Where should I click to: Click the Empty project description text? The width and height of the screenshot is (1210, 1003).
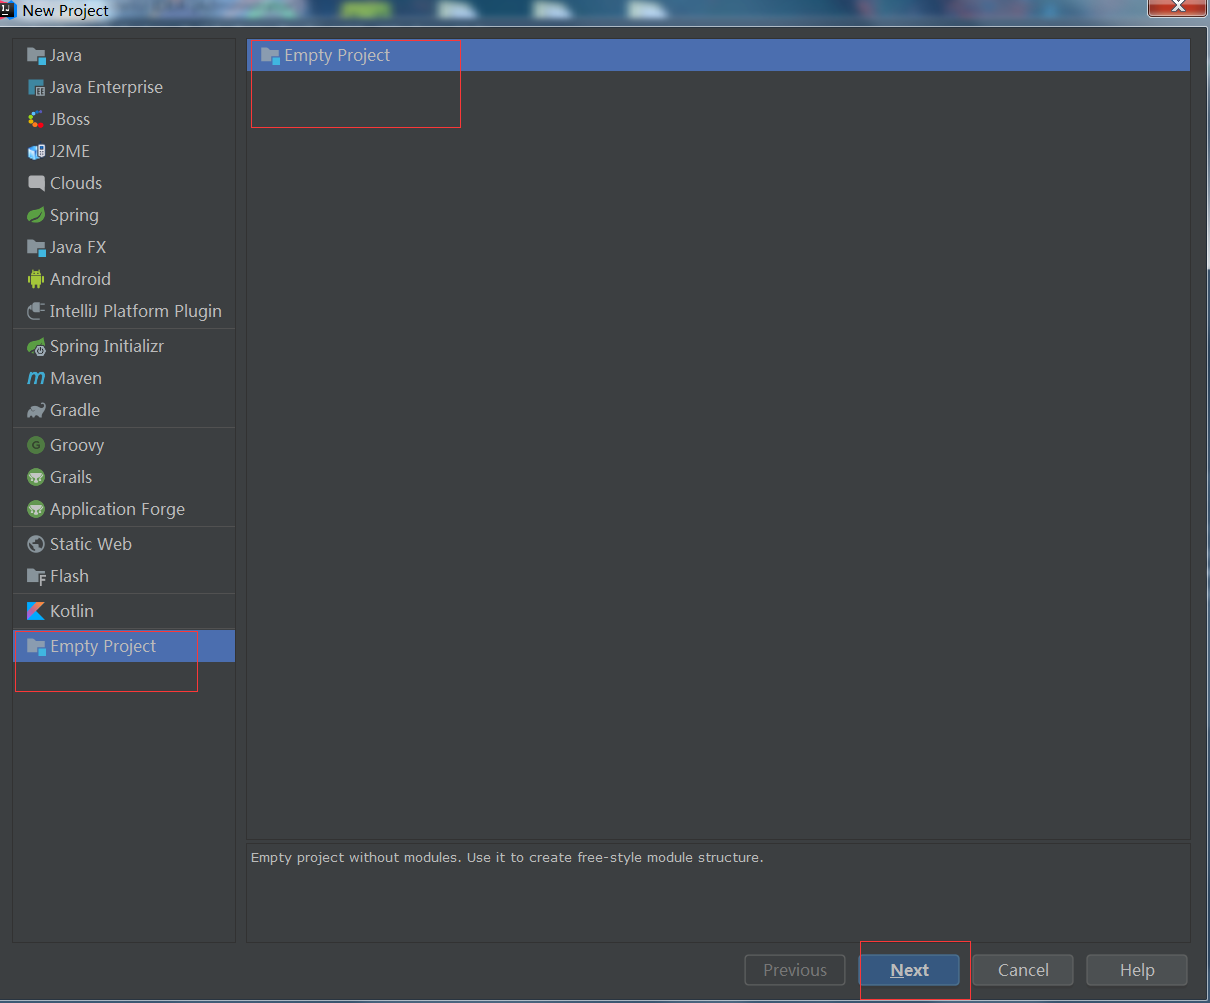[x=507, y=858]
